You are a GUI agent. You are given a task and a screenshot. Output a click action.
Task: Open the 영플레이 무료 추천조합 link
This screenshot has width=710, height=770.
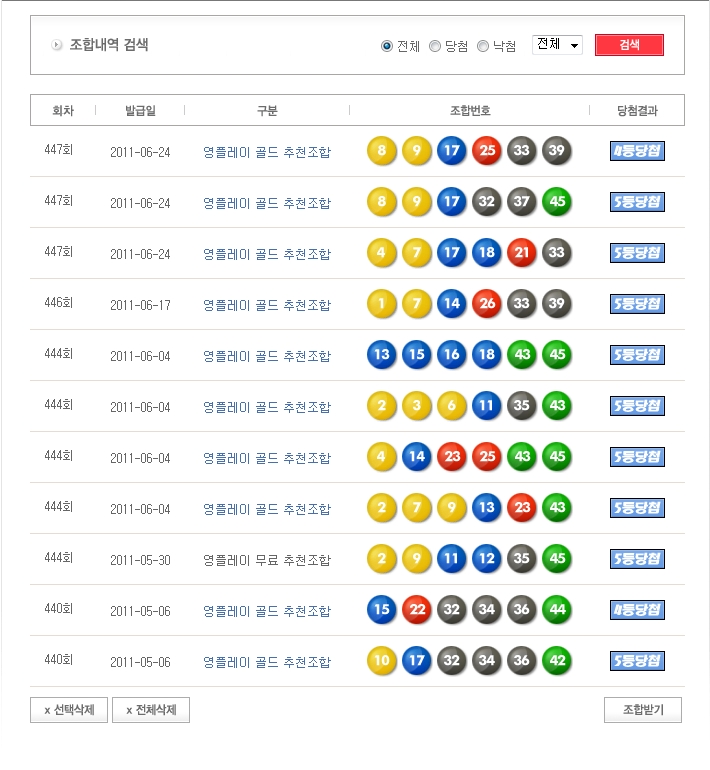click(266, 559)
